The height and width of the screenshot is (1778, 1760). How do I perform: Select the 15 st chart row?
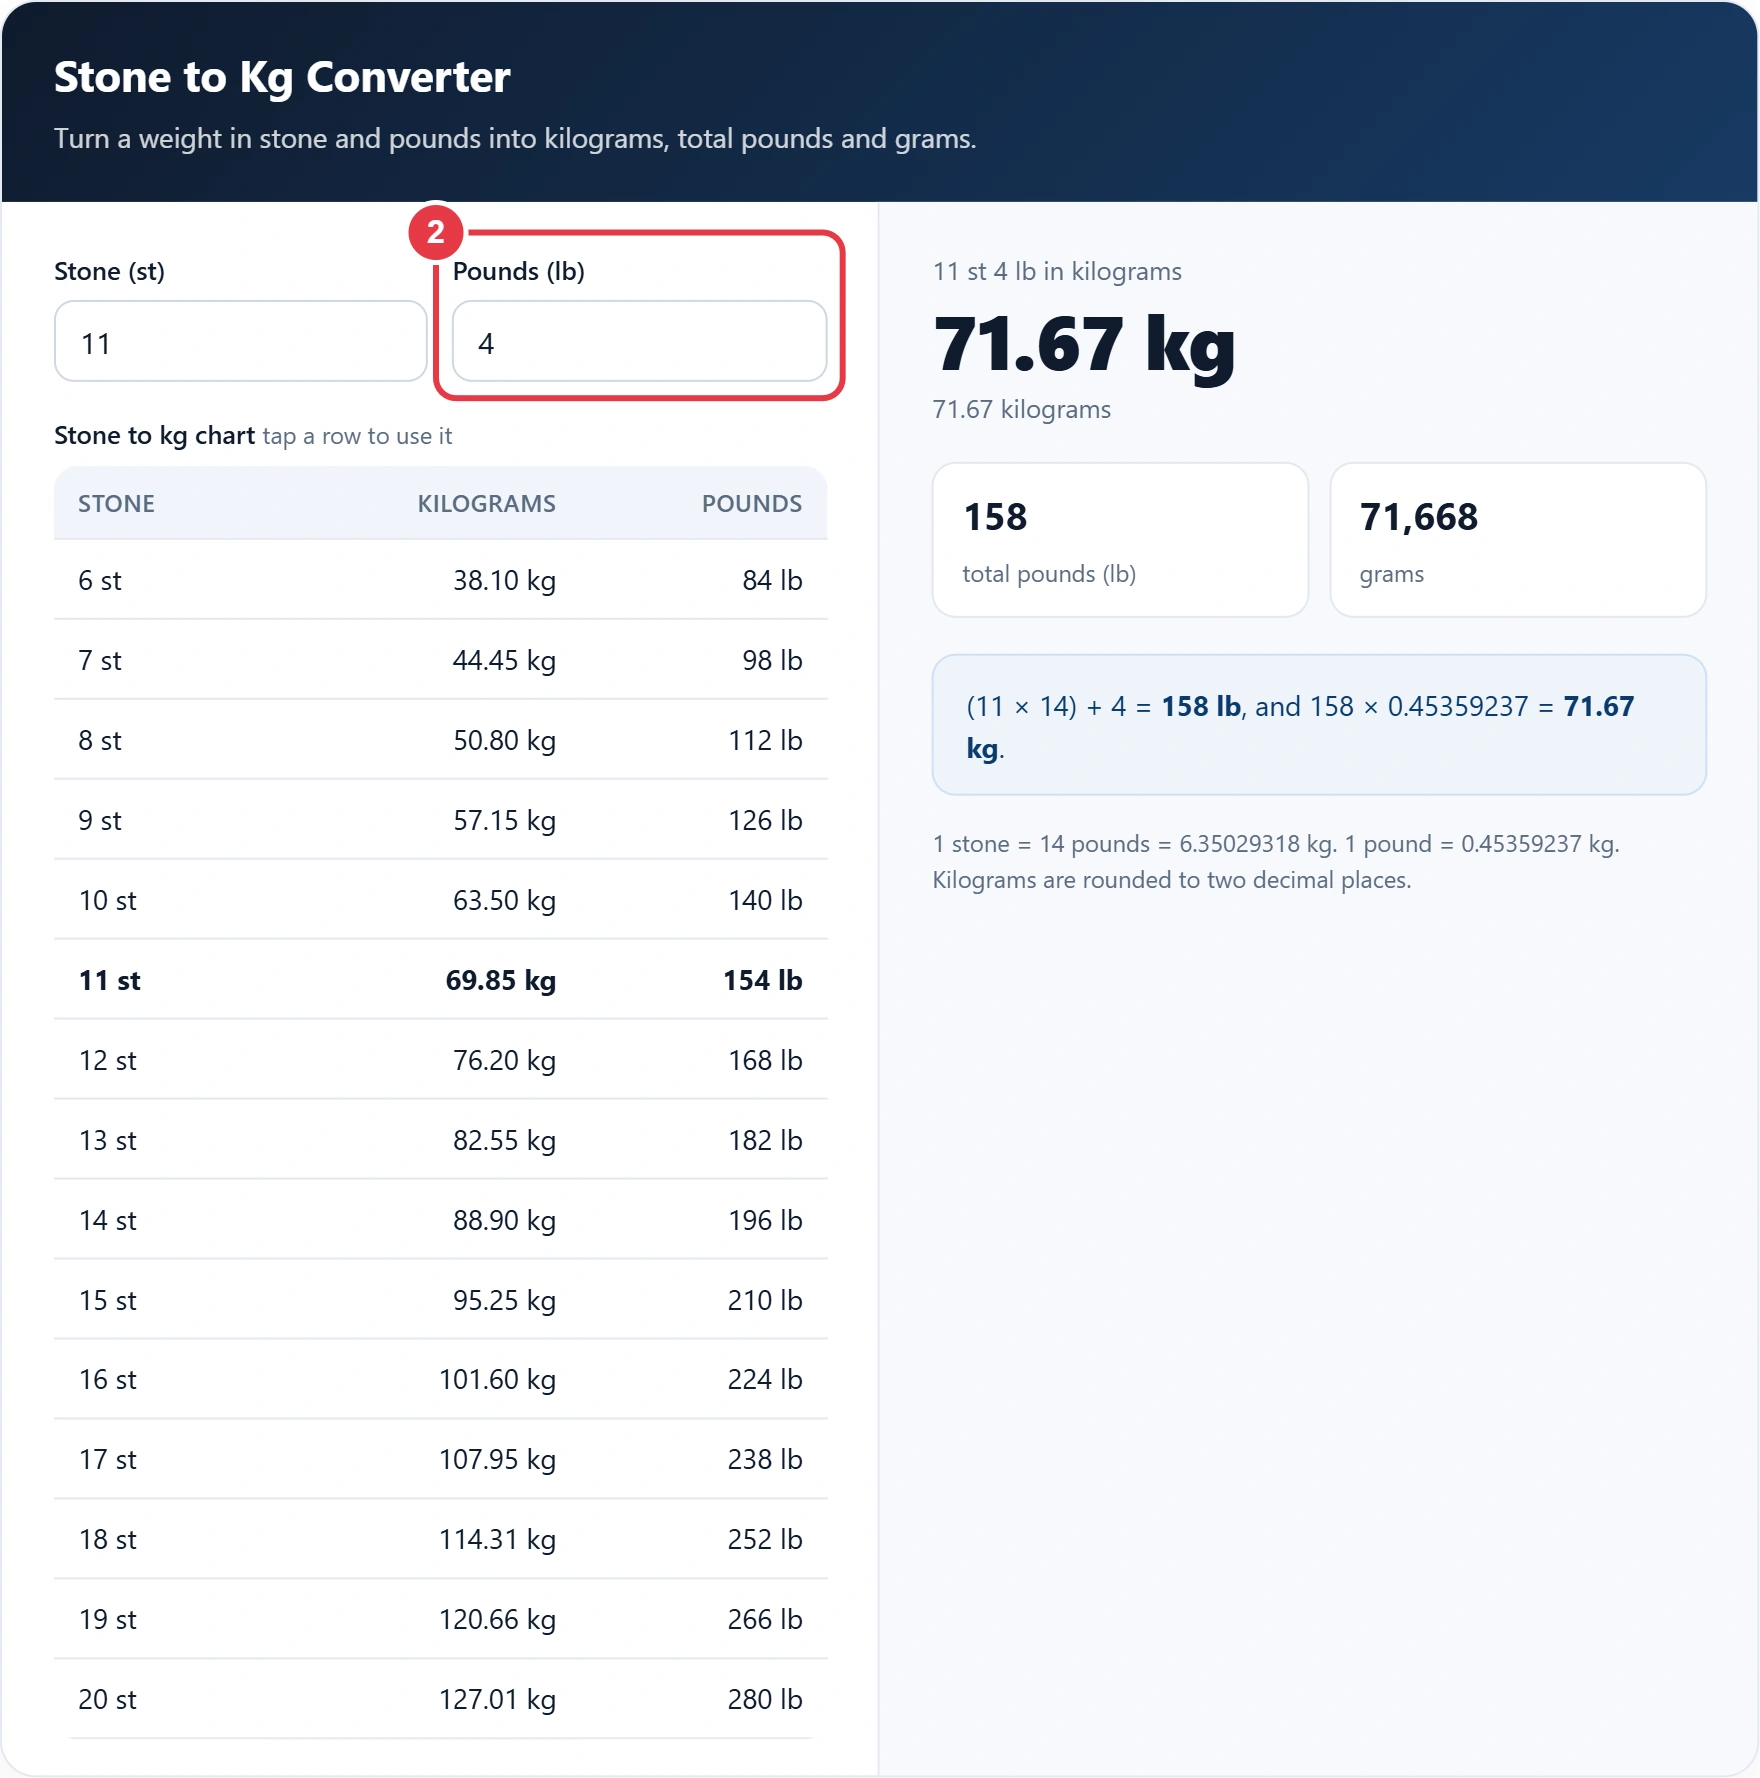click(x=441, y=1300)
